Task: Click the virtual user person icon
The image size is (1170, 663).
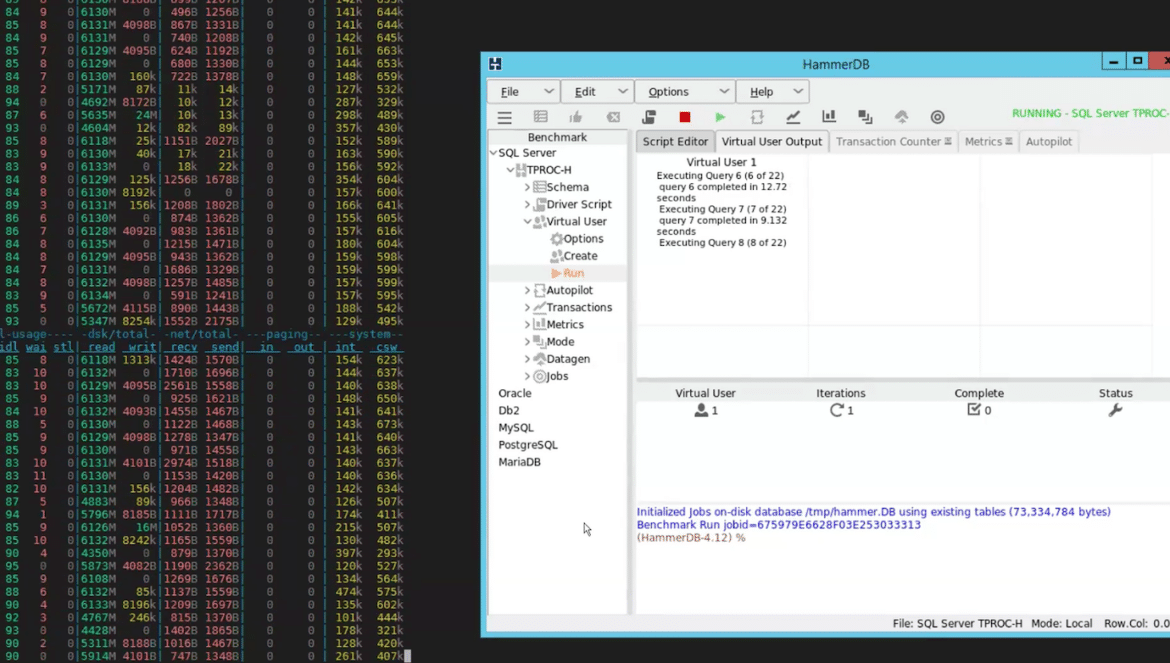Action: coord(701,410)
